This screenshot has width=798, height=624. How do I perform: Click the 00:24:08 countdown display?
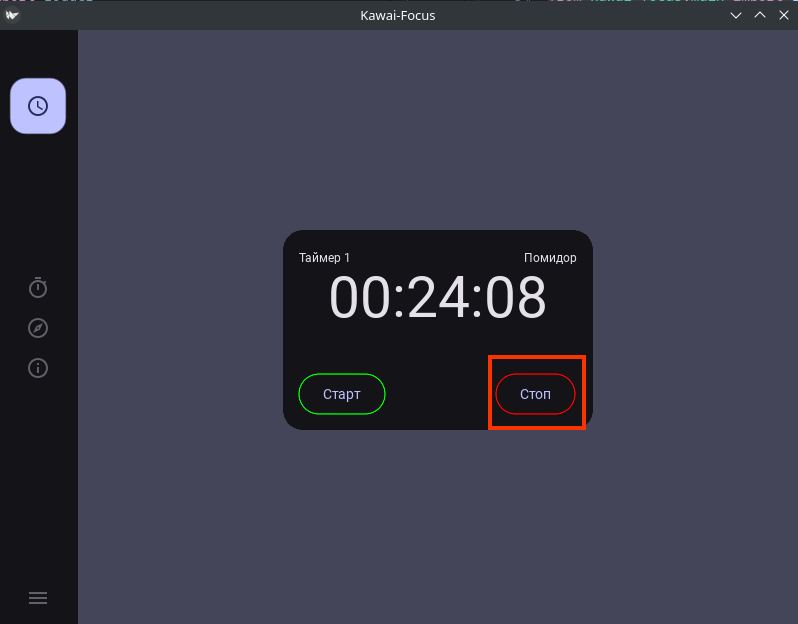coord(437,298)
